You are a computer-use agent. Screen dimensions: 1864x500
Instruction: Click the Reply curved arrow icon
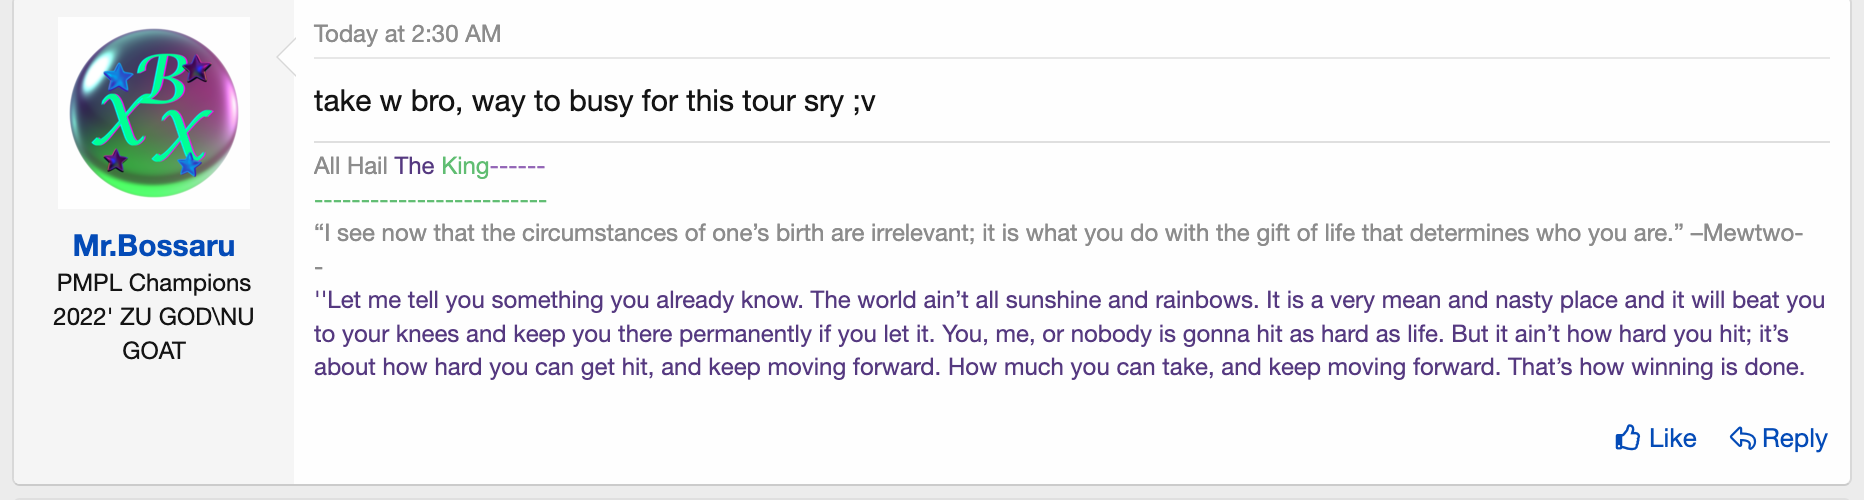tap(1742, 438)
